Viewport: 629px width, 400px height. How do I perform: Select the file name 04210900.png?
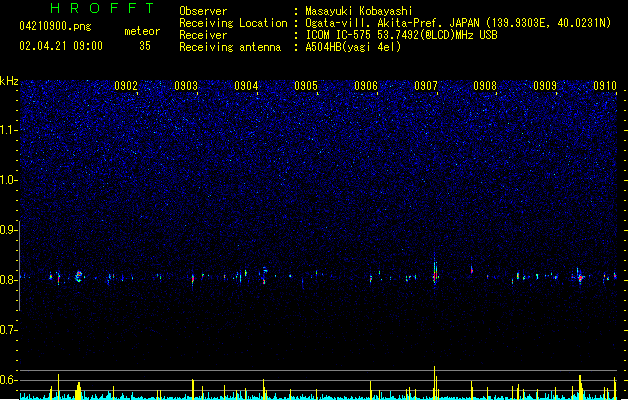pyautogui.click(x=55, y=26)
